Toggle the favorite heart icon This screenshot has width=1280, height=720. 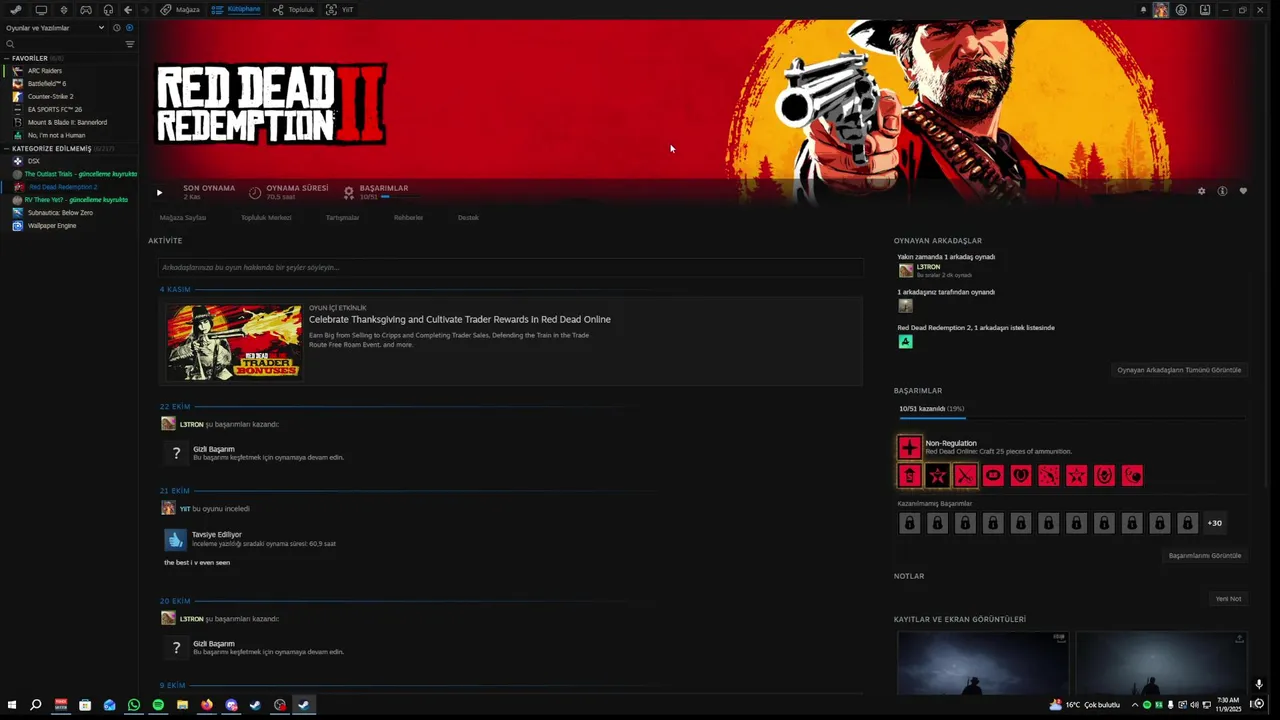click(1243, 191)
